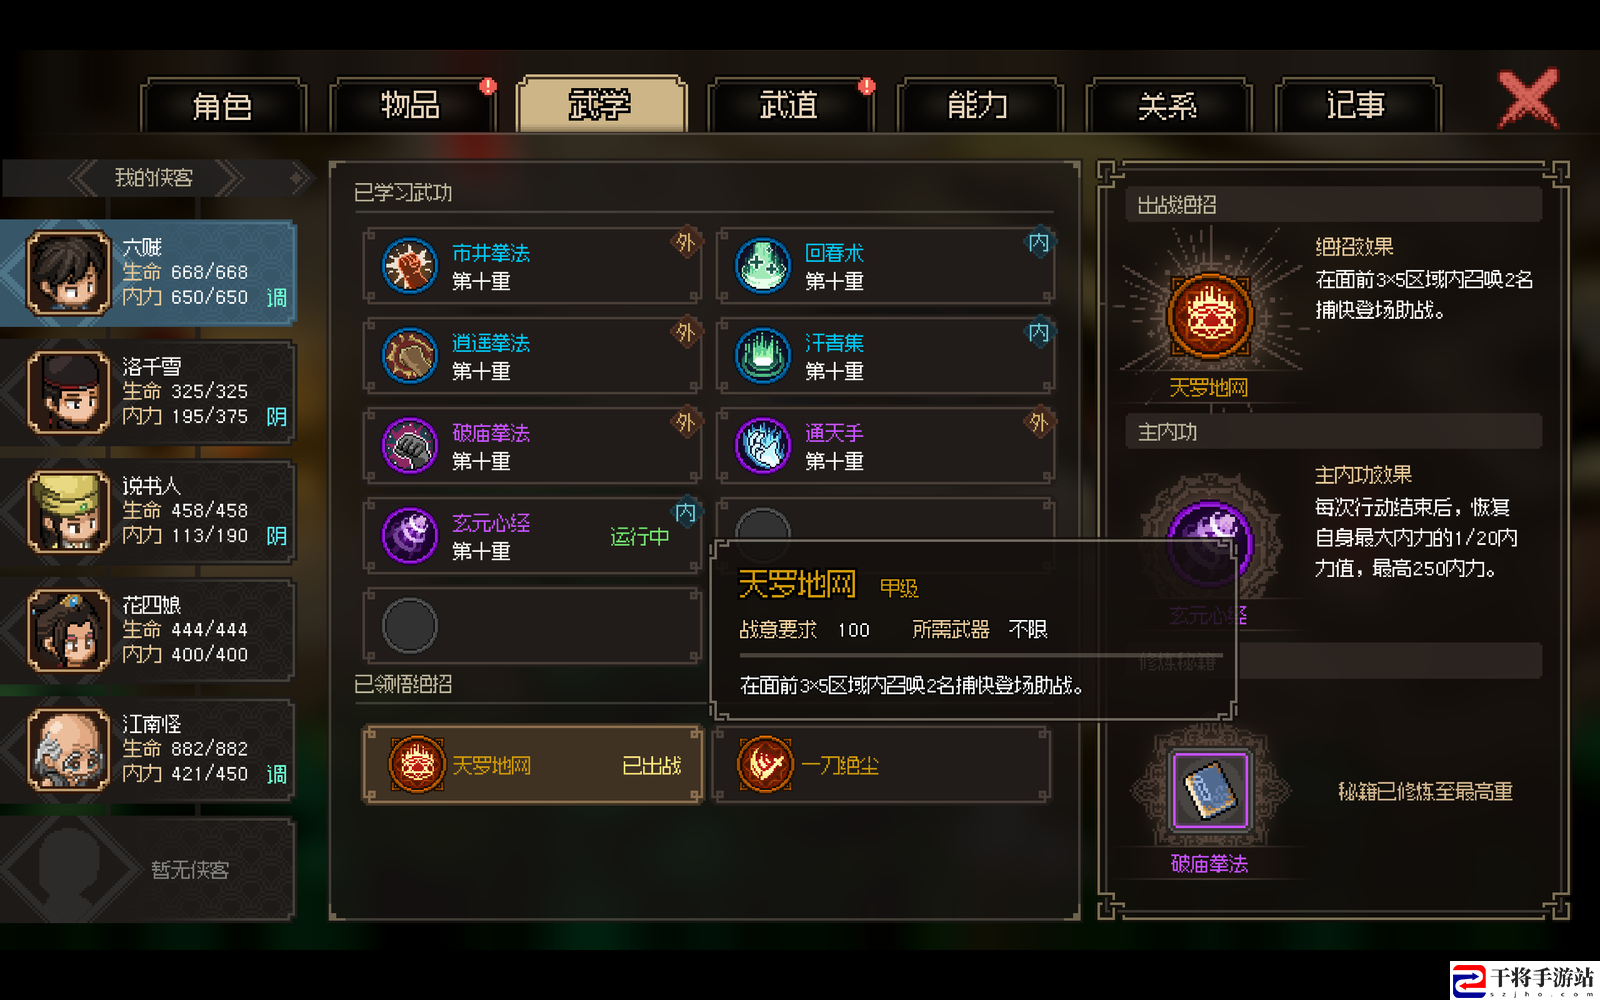Expand the next group arrow beside 我的侠客
The image size is (1600, 1000).
point(228,179)
